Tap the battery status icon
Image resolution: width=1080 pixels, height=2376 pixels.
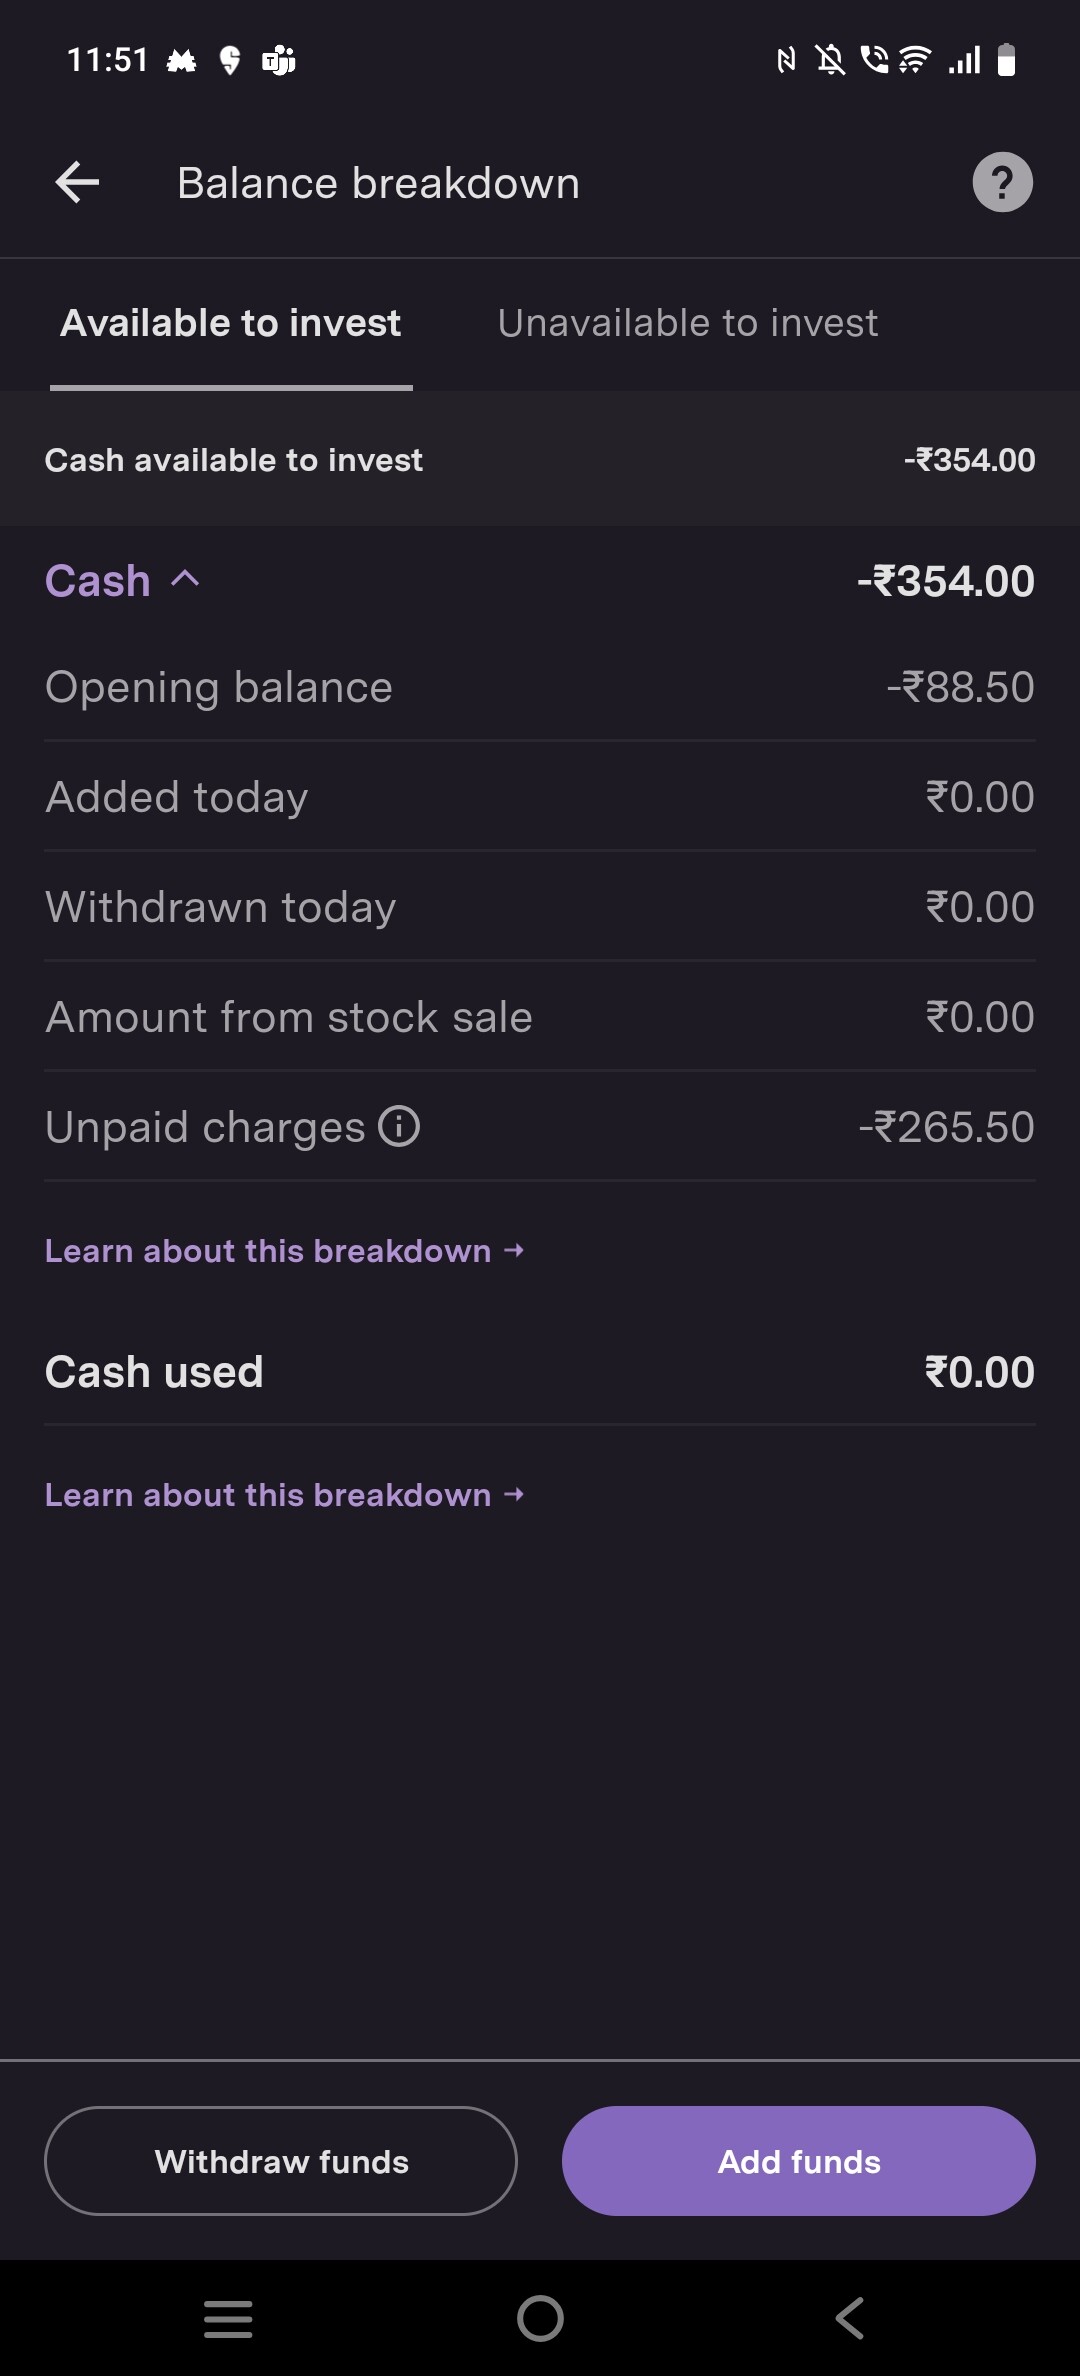pyautogui.click(x=1007, y=60)
